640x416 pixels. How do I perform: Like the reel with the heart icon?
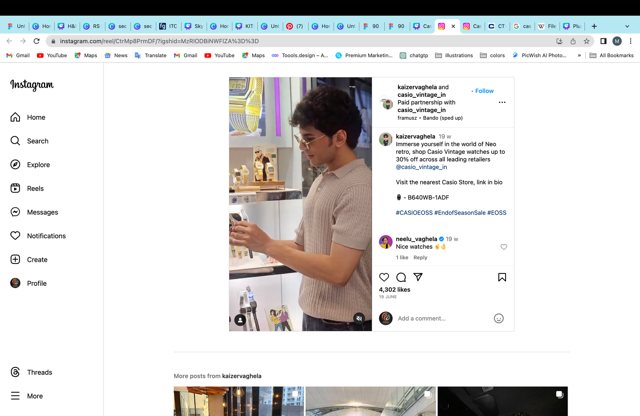pos(384,277)
